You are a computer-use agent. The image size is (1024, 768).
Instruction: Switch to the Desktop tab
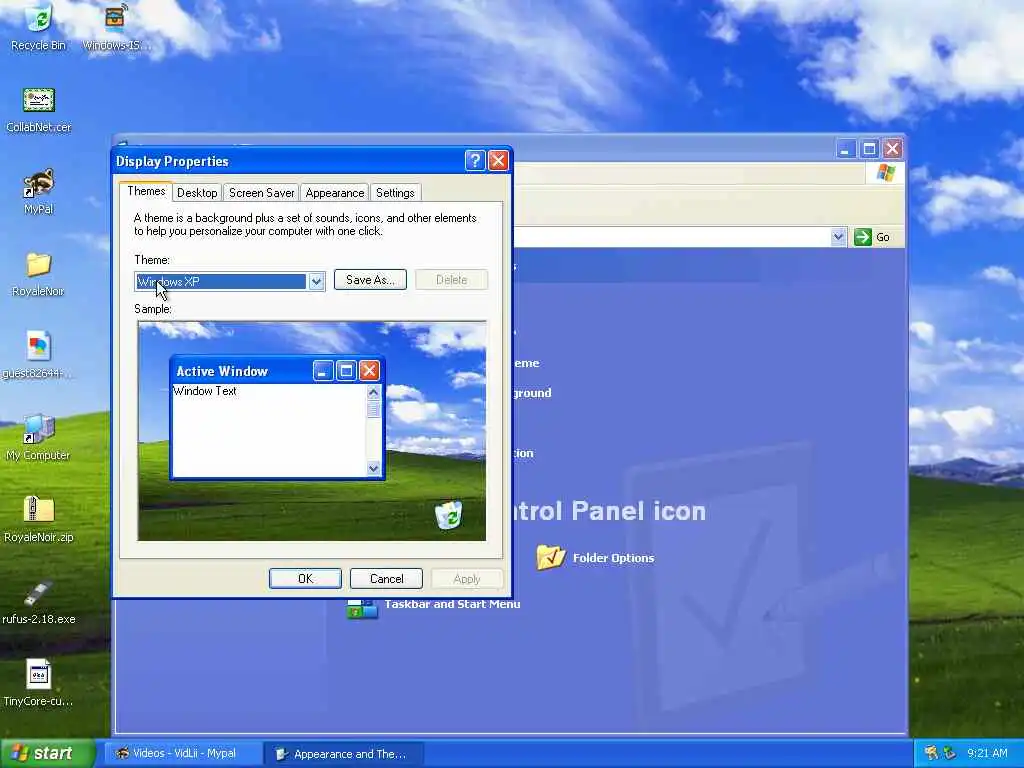point(197,193)
